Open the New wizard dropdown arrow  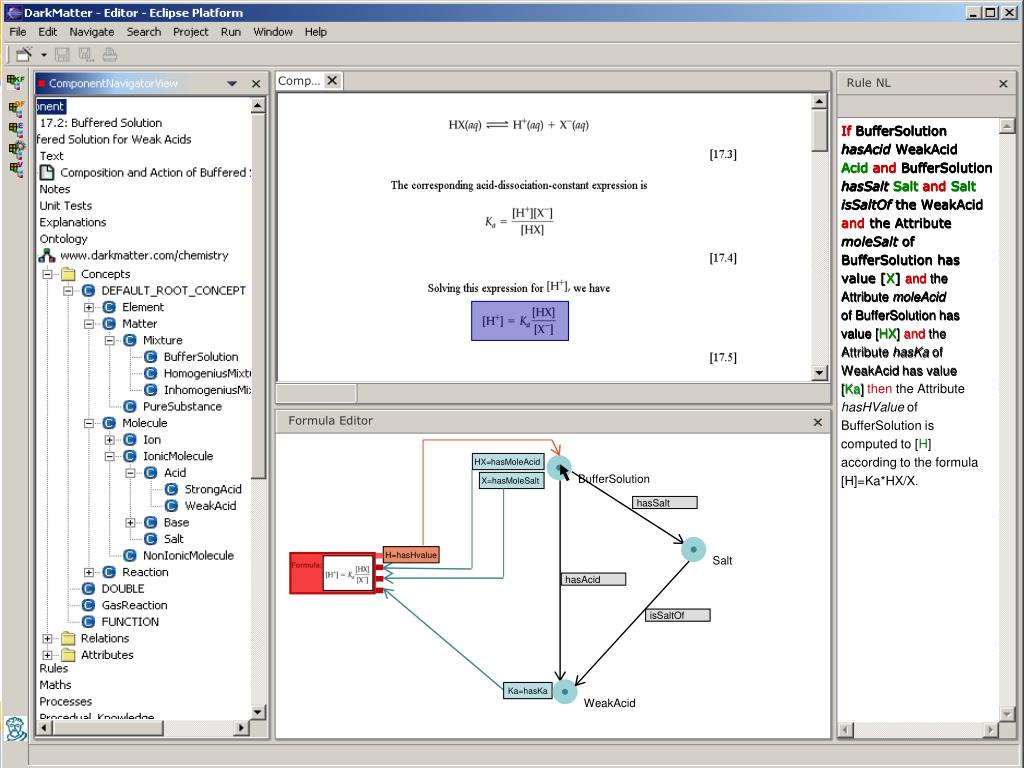tap(44, 56)
